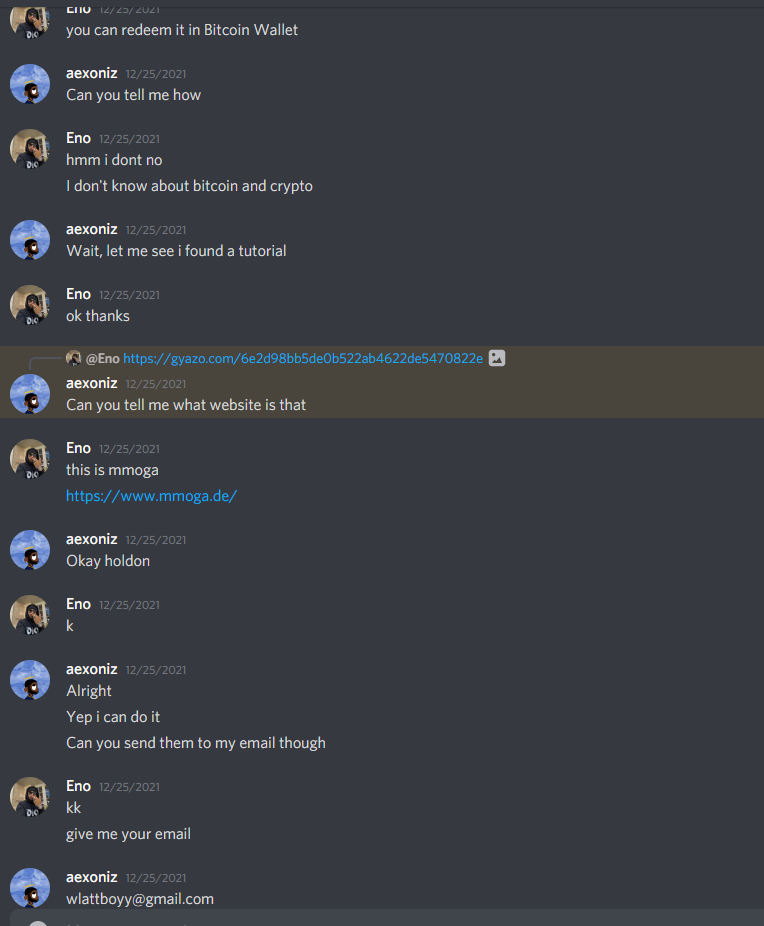Click Eno's avatar next to 'ok thanks'
The image size is (764, 926).
30,305
